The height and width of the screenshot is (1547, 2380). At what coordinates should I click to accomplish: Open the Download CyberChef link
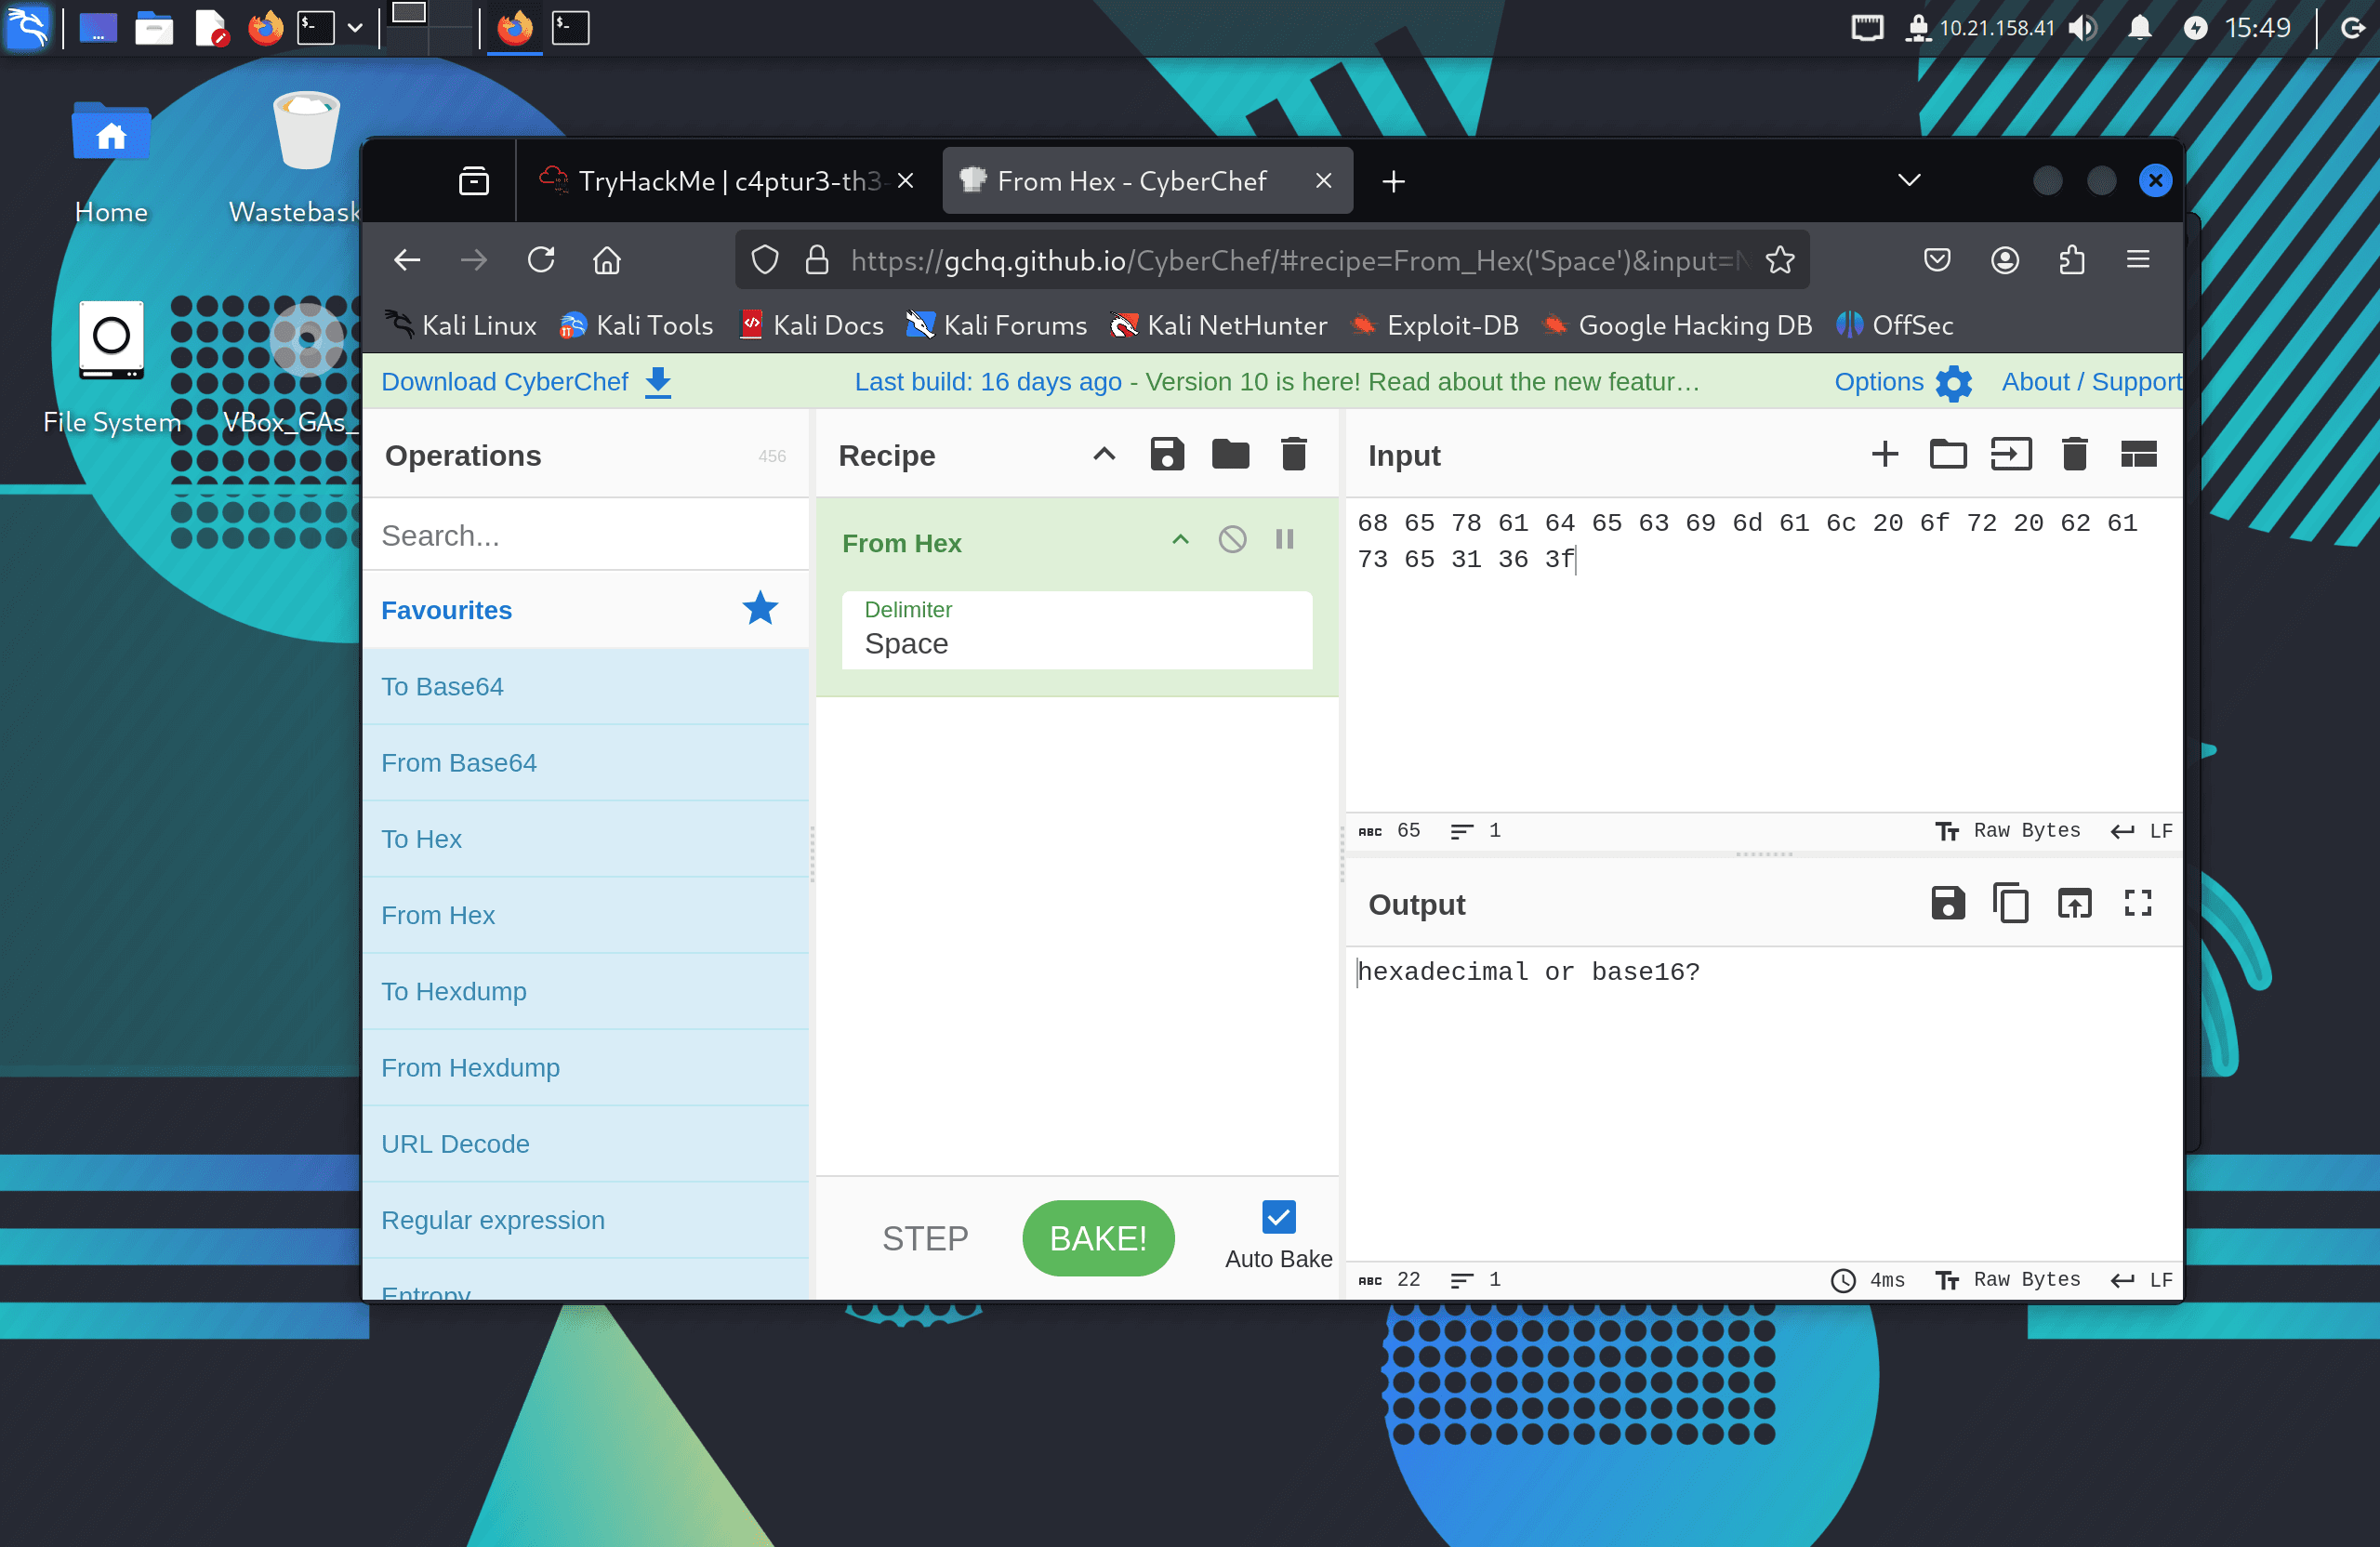pos(526,382)
